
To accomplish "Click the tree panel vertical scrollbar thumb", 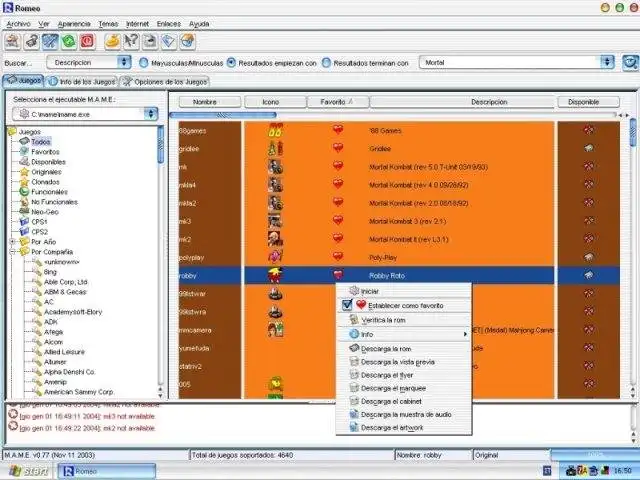I will click(x=160, y=144).
